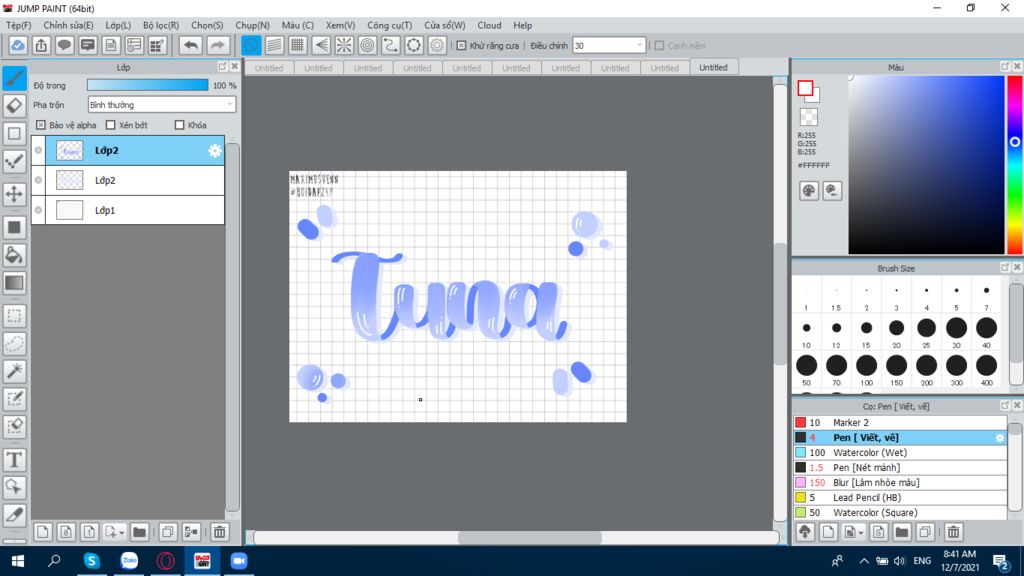The width and height of the screenshot is (1024, 576).
Task: Select the Select Pen tool
Action: (x=14, y=399)
